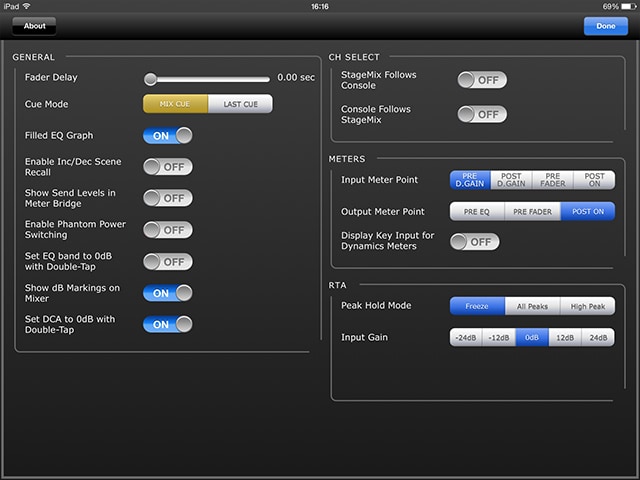Toggle Set EQ band to 0dB with Double-Tap

(167, 262)
